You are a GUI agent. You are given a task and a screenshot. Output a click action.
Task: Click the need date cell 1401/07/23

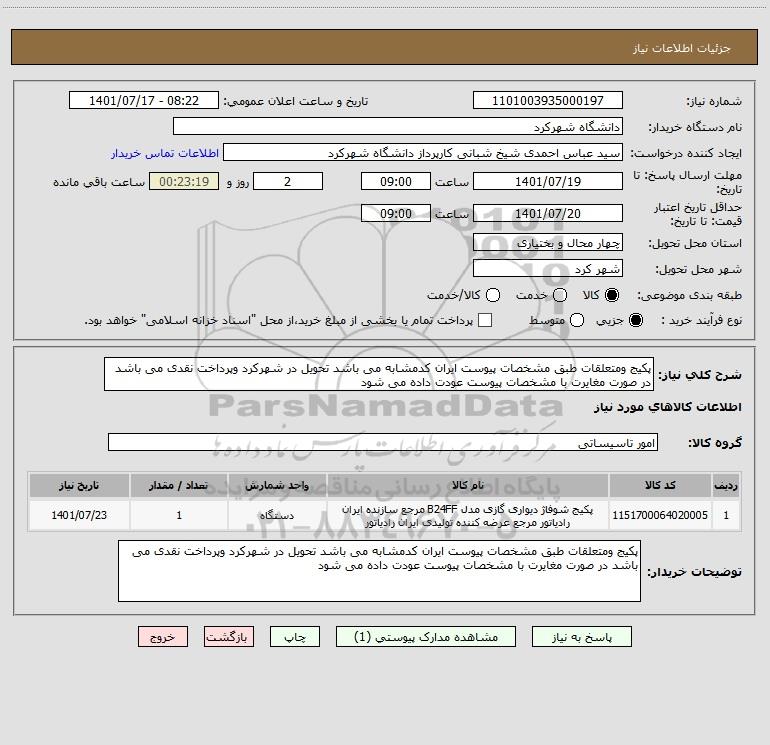pos(79,515)
